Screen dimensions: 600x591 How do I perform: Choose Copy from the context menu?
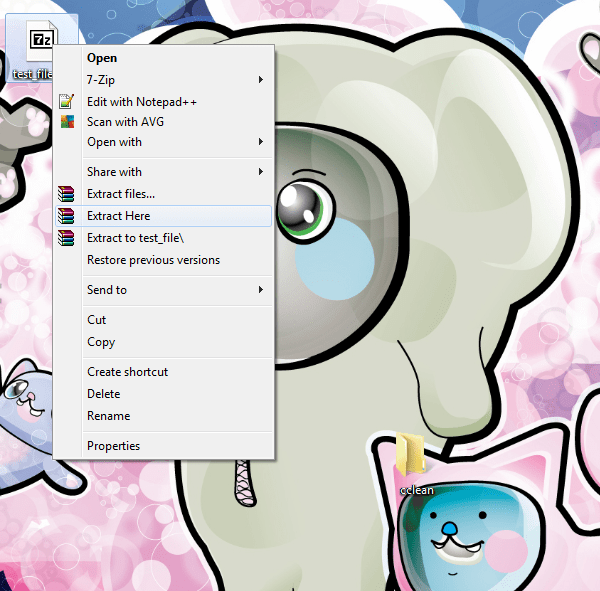pos(164,342)
